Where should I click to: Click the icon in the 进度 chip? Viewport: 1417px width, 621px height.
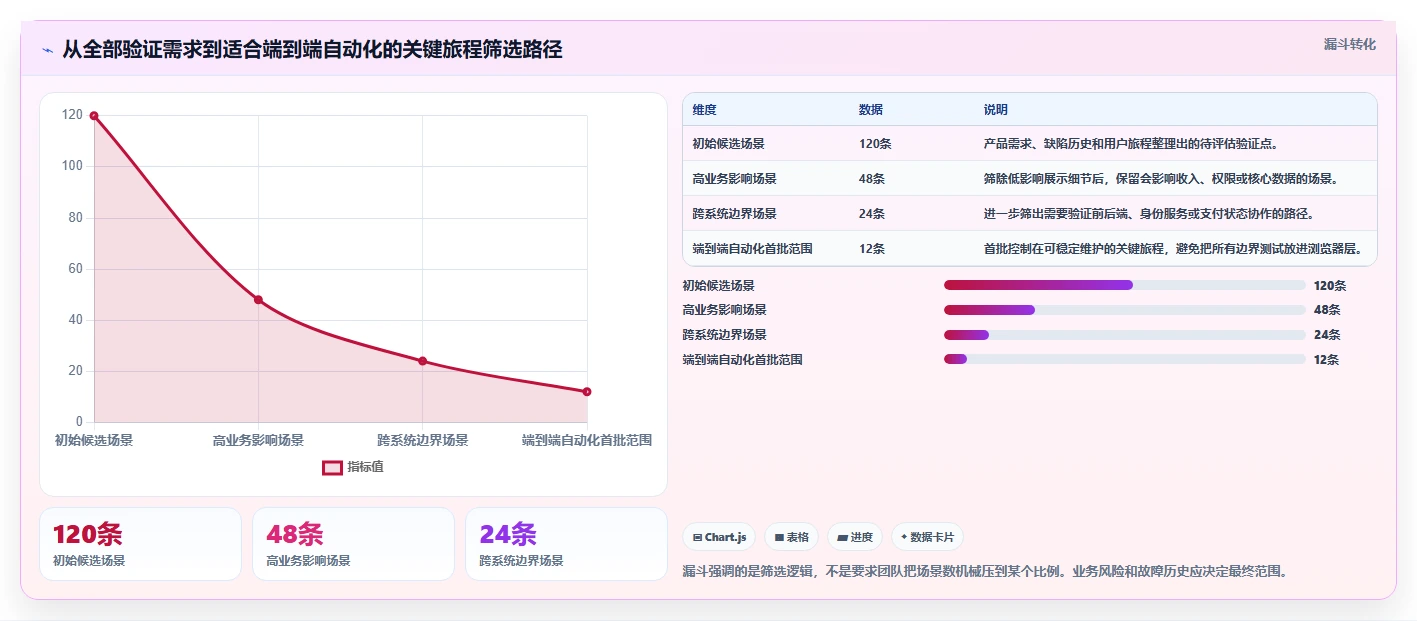(x=842, y=538)
